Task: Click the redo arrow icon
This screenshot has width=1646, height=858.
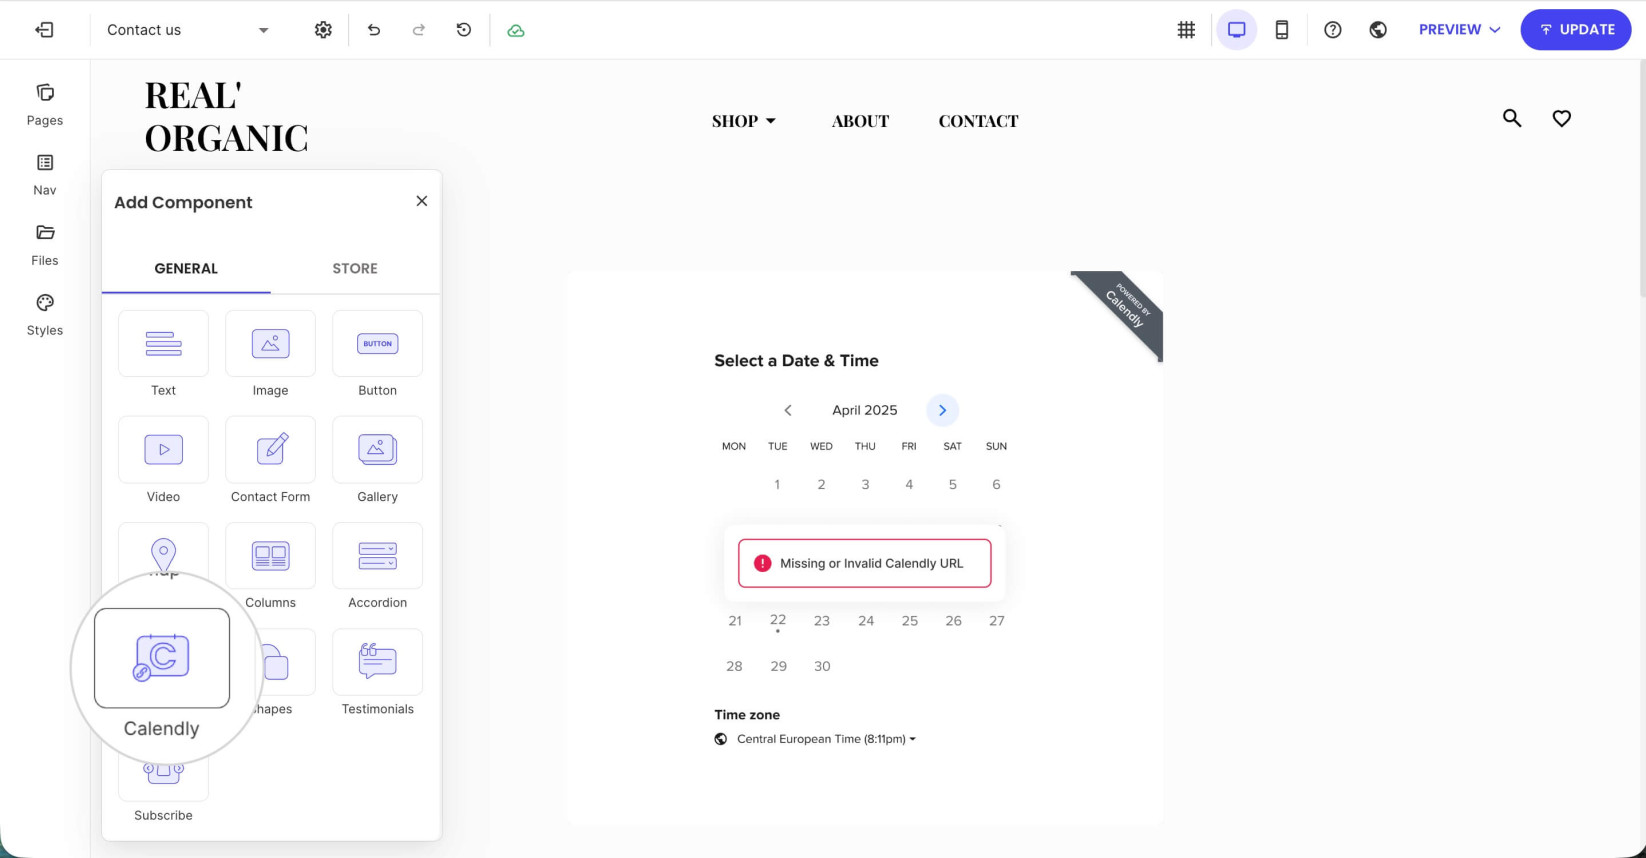Action: (419, 30)
